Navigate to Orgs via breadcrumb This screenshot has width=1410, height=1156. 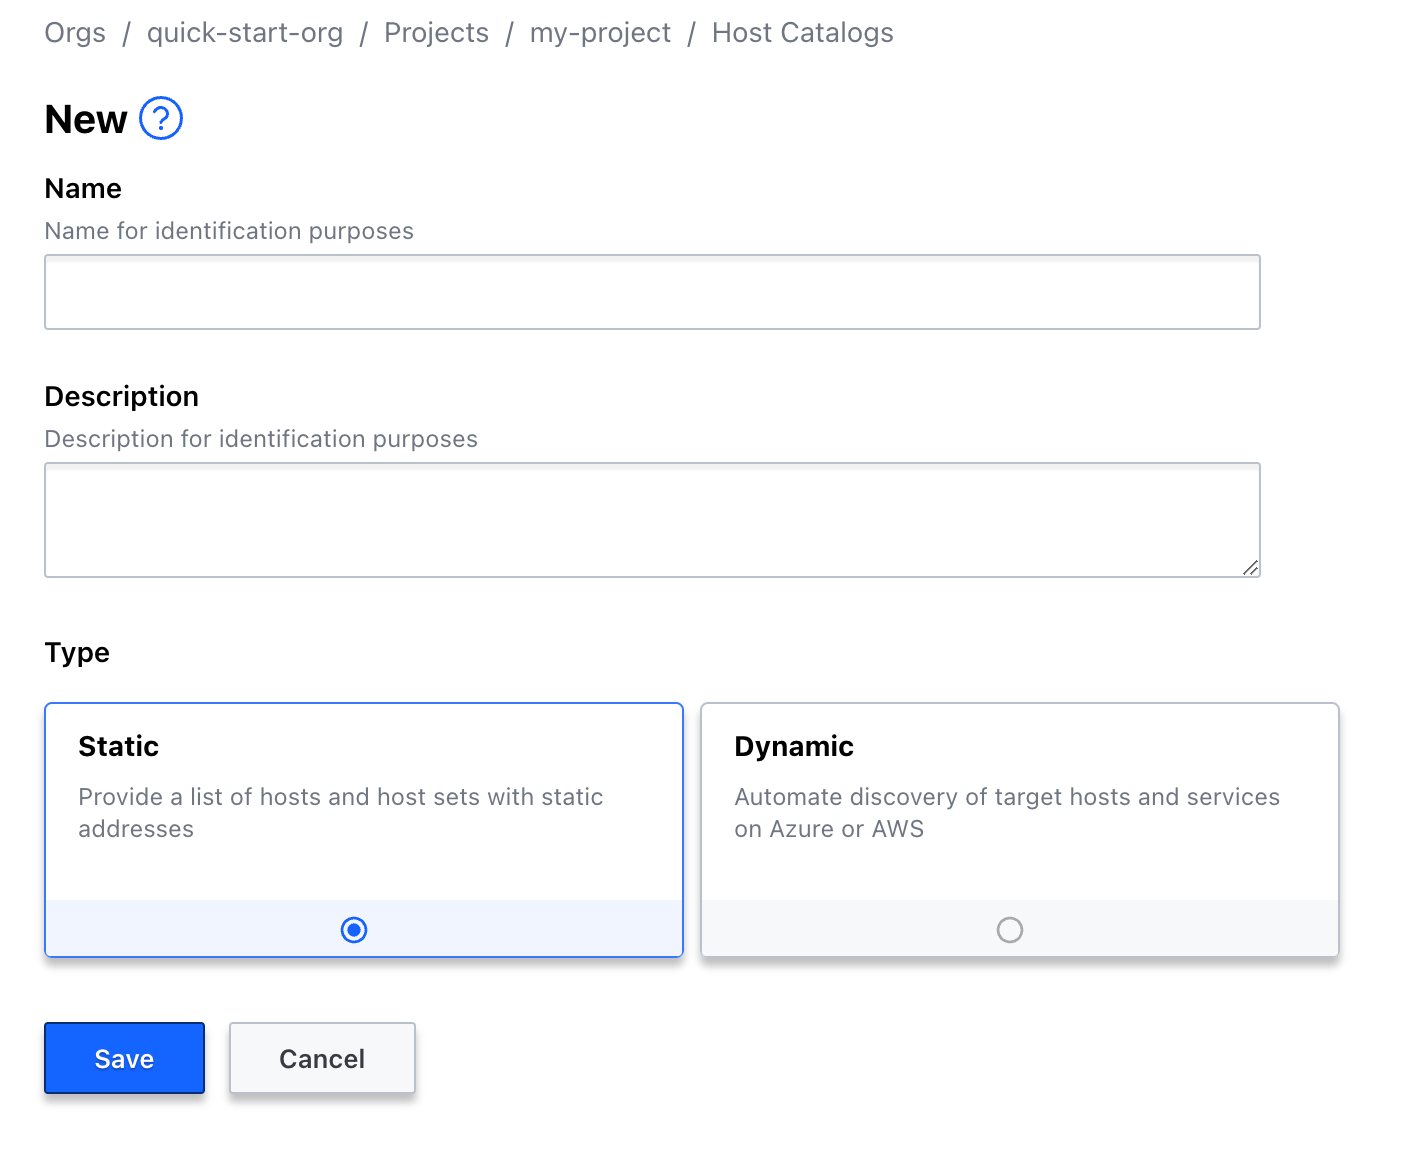75,32
